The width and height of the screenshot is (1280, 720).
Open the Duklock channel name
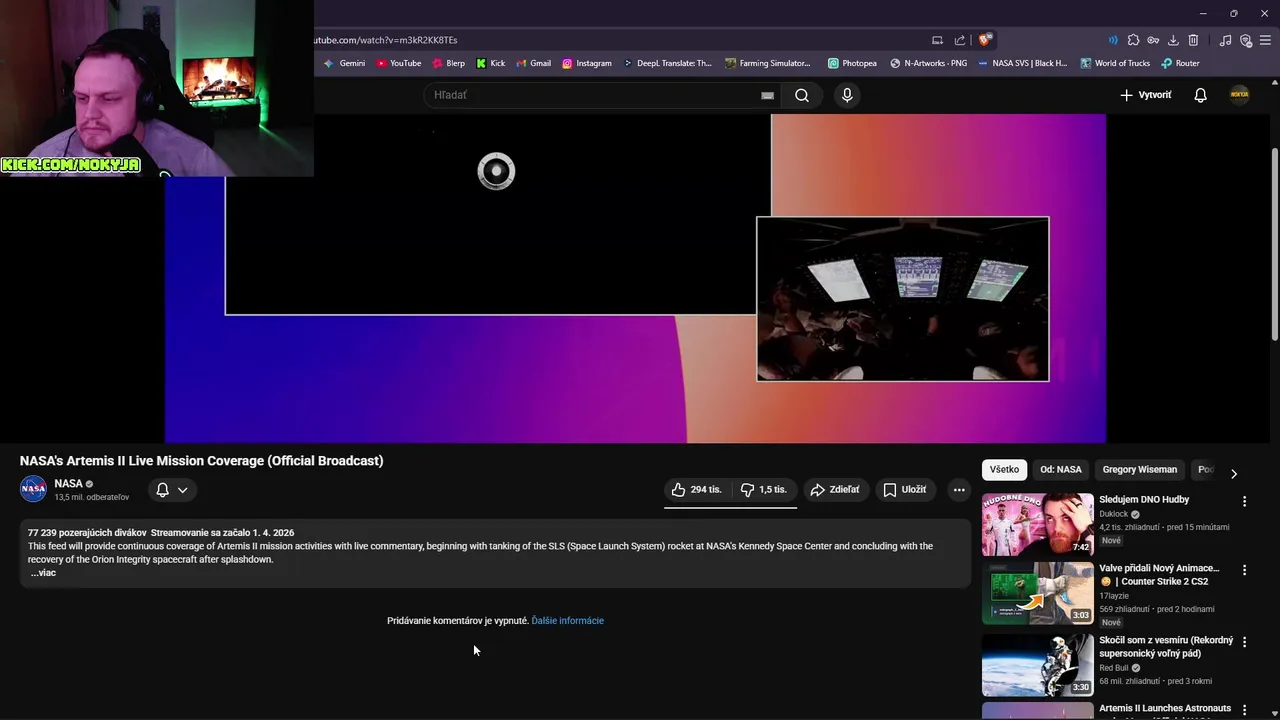[1113, 514]
